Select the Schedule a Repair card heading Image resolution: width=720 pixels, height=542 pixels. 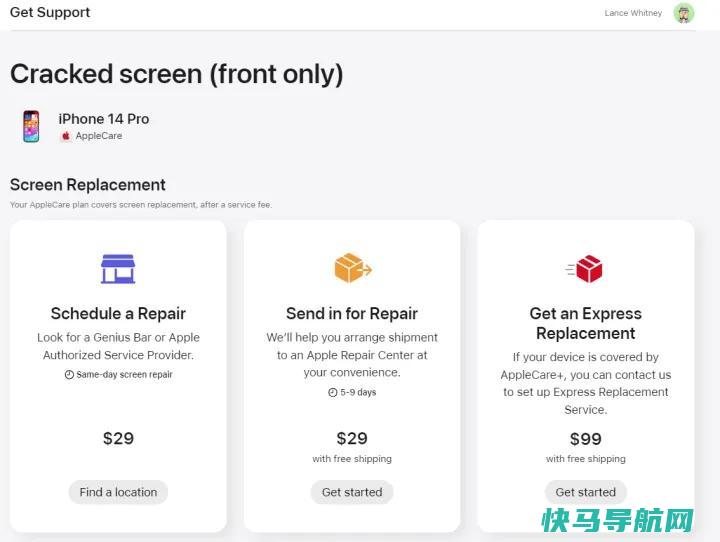pyautogui.click(x=118, y=313)
